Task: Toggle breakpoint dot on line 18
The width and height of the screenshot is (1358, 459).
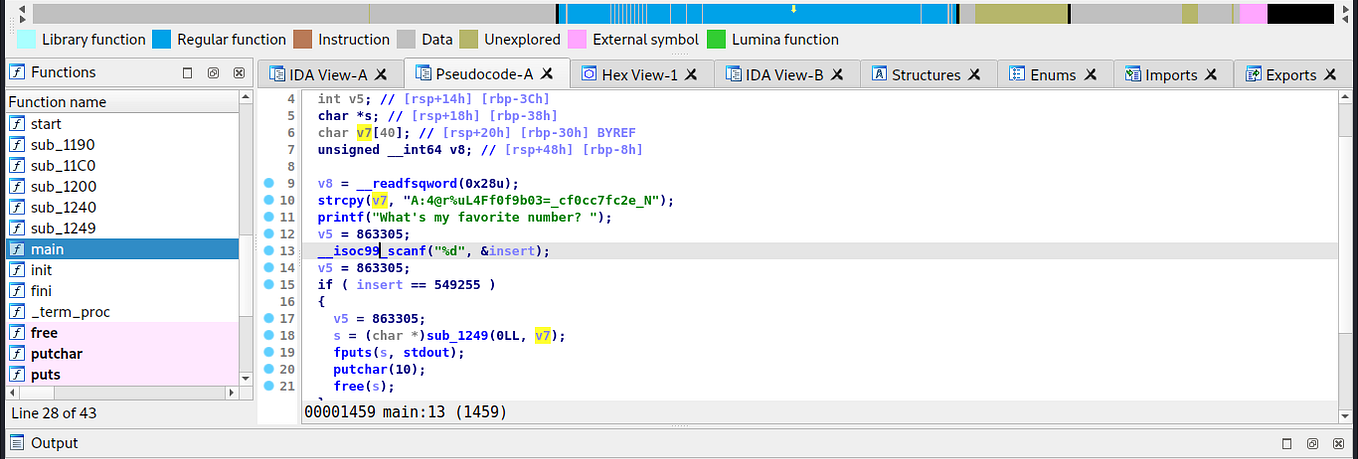Action: click(268, 335)
